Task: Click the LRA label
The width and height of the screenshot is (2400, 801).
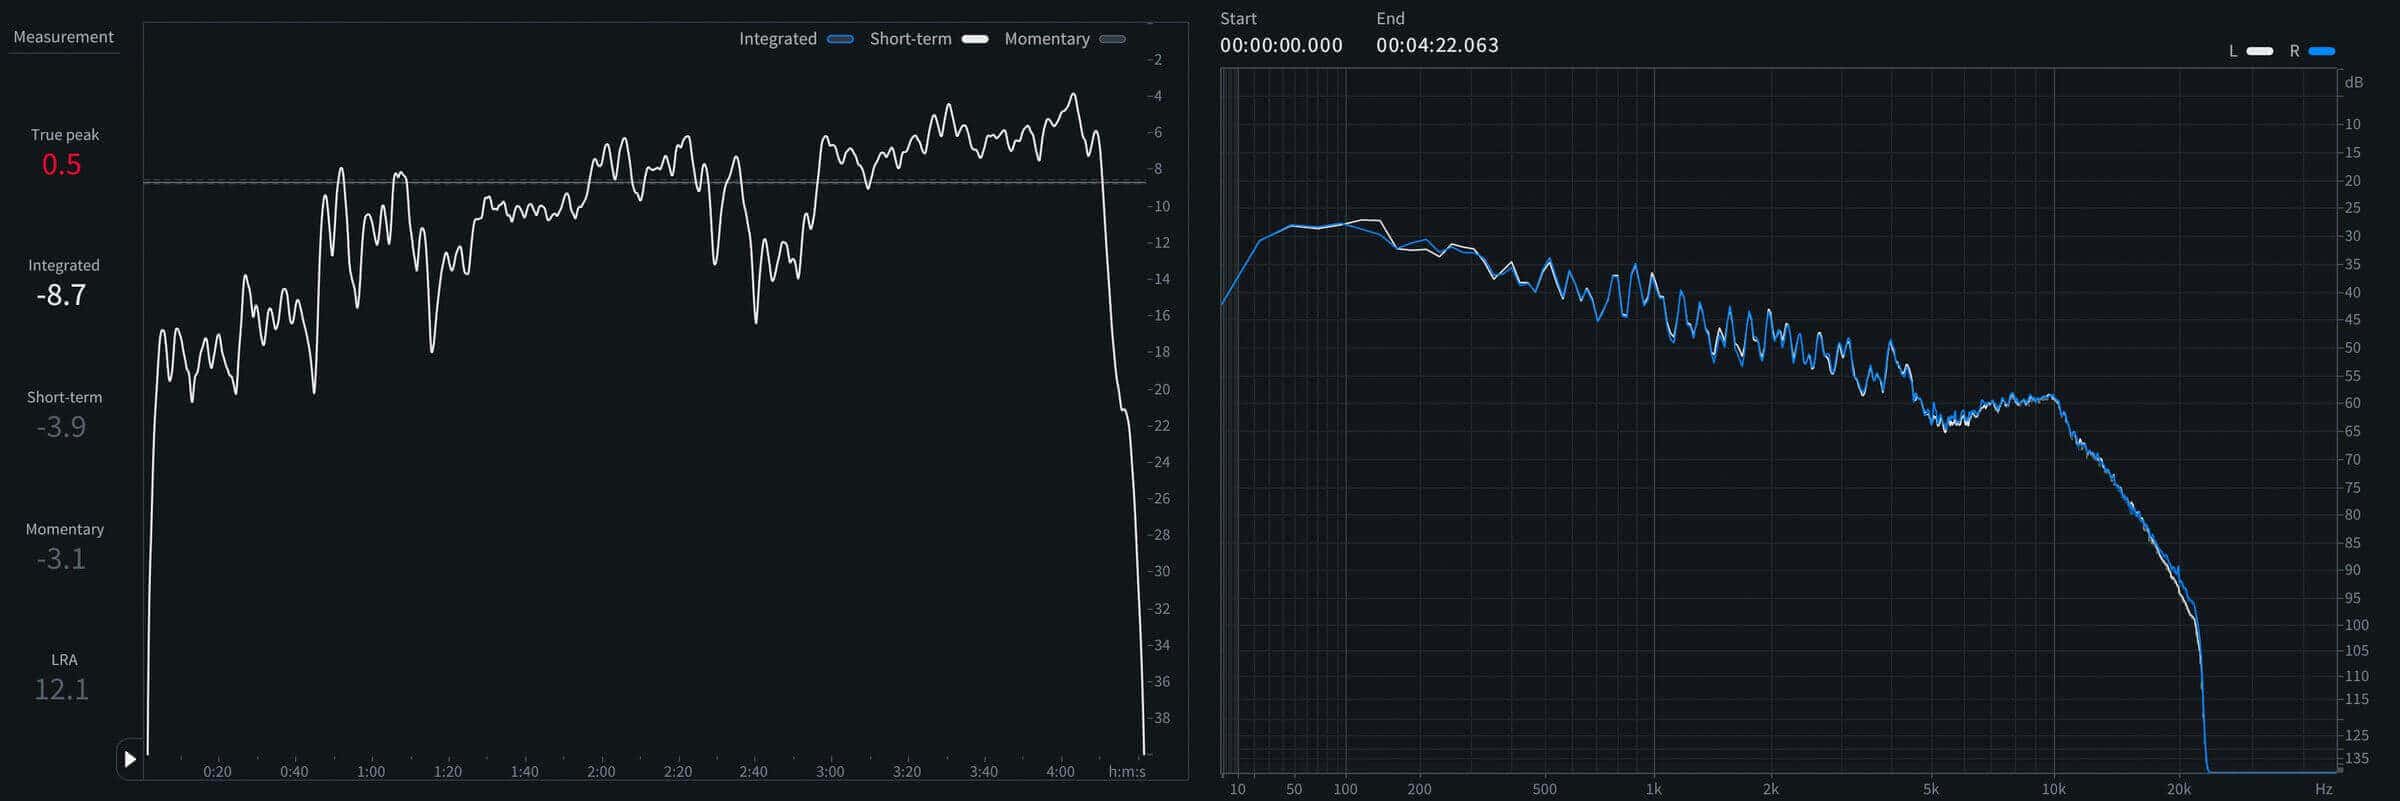Action: [x=64, y=660]
